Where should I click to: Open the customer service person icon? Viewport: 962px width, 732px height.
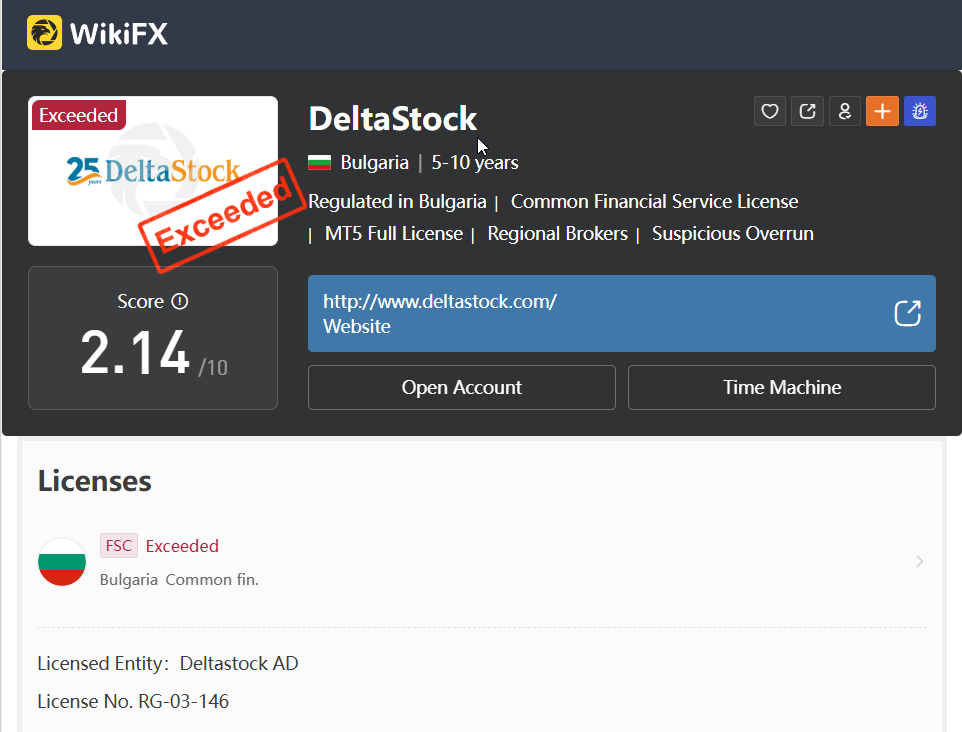(845, 111)
